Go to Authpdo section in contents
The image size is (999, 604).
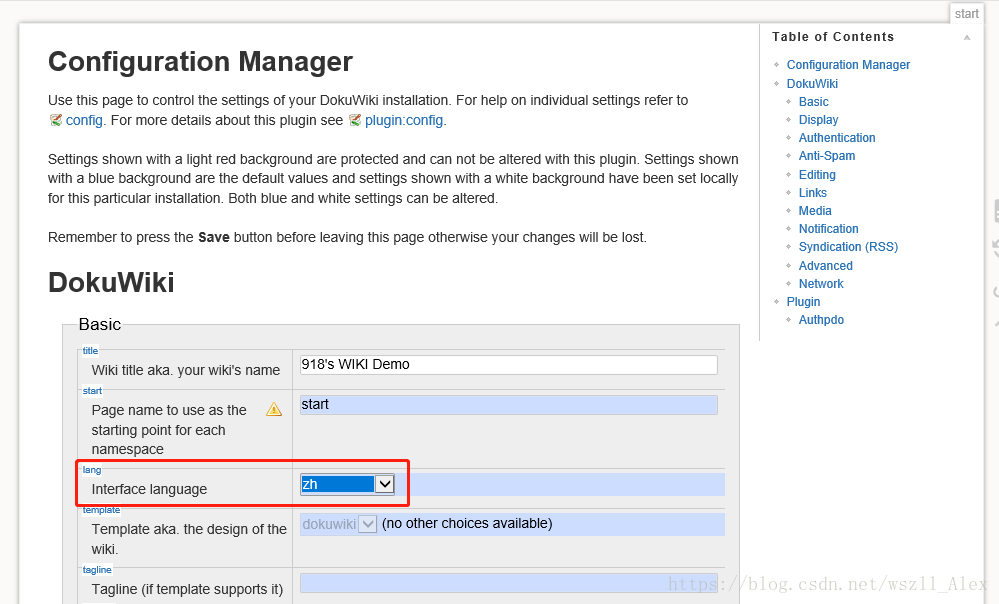pos(821,320)
